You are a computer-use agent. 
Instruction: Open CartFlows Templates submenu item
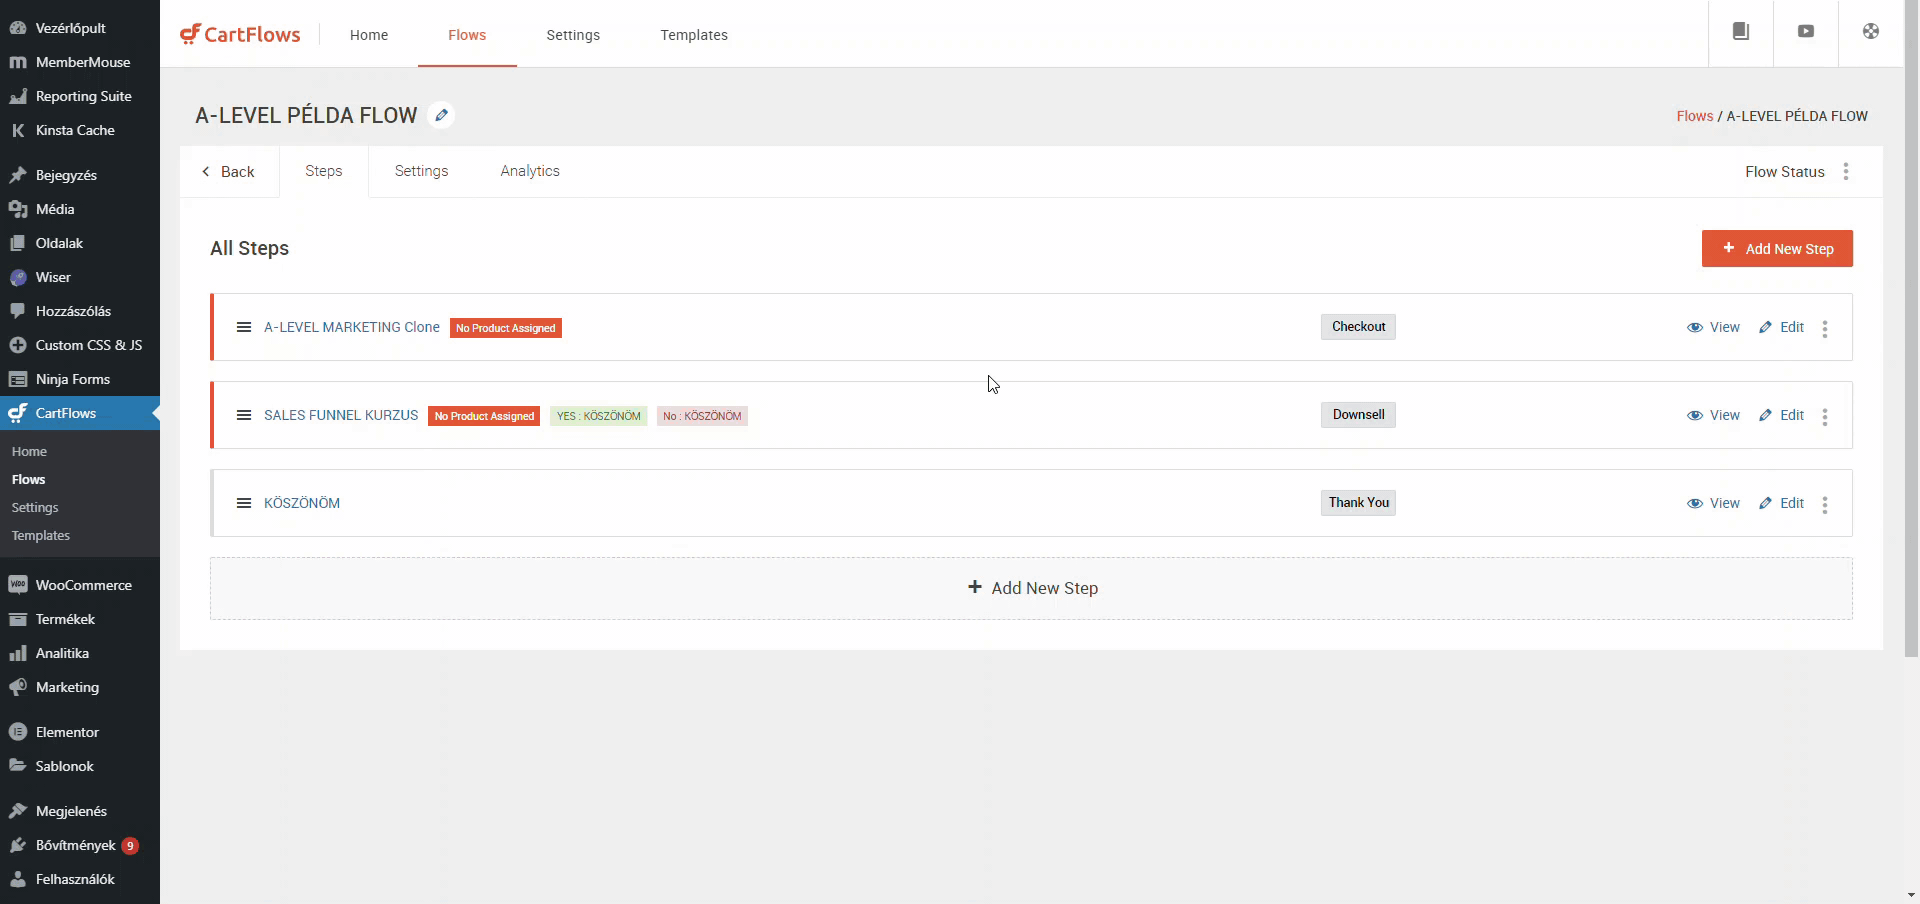pyautogui.click(x=41, y=535)
